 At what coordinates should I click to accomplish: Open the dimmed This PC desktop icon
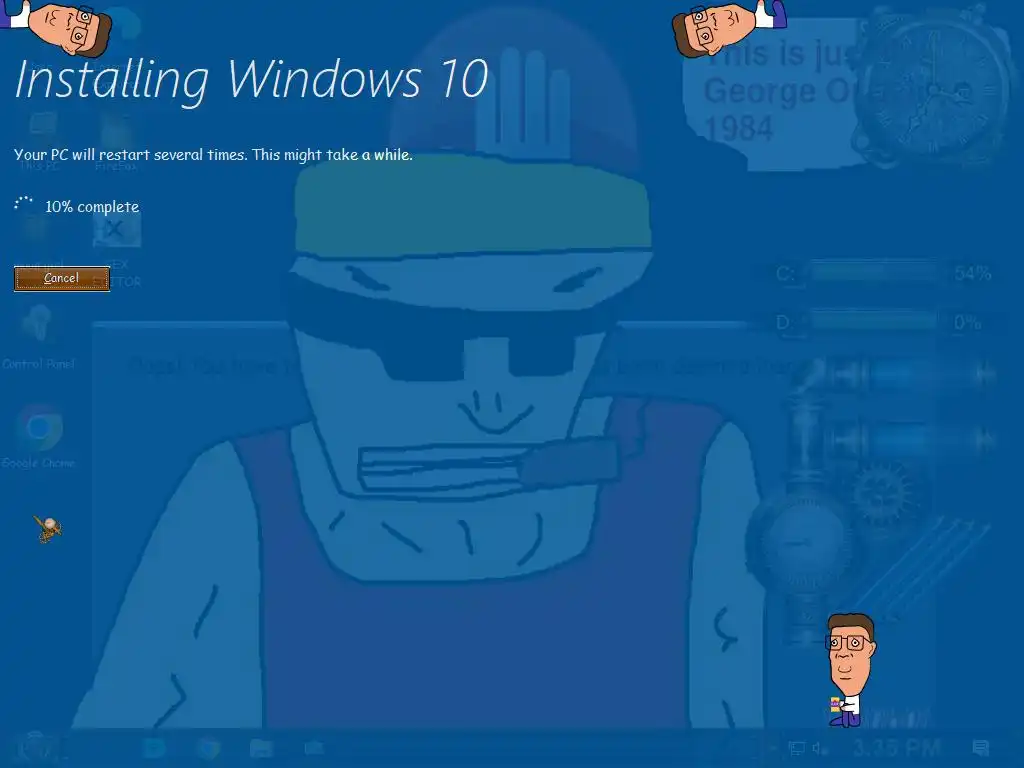coord(40,140)
